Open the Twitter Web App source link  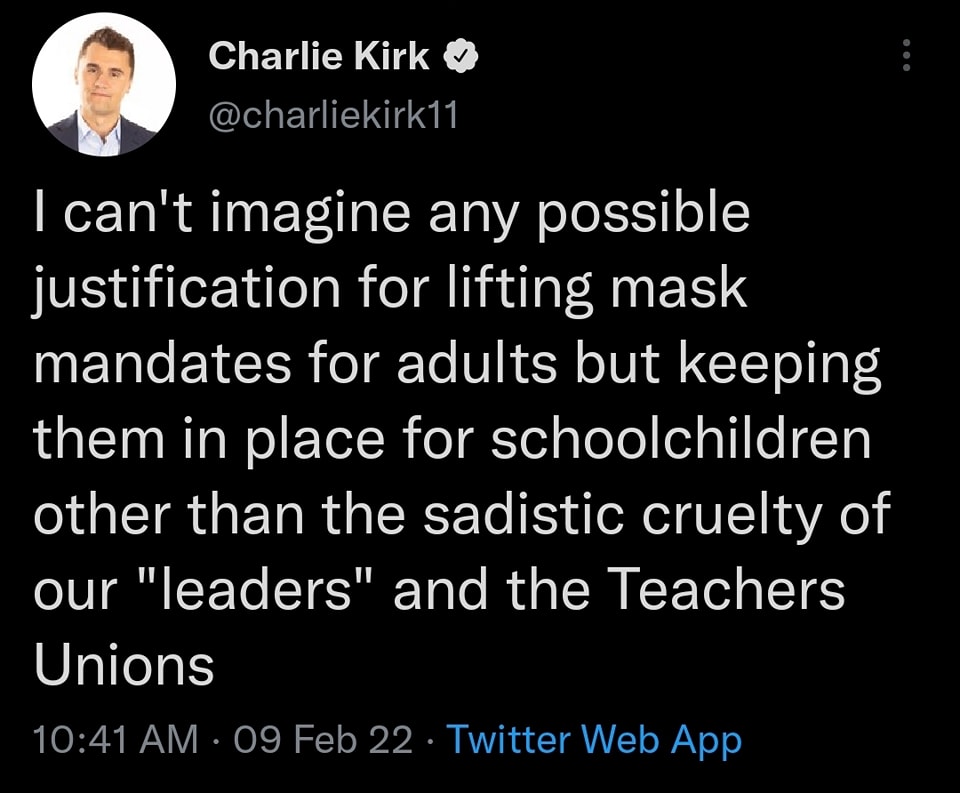click(594, 740)
